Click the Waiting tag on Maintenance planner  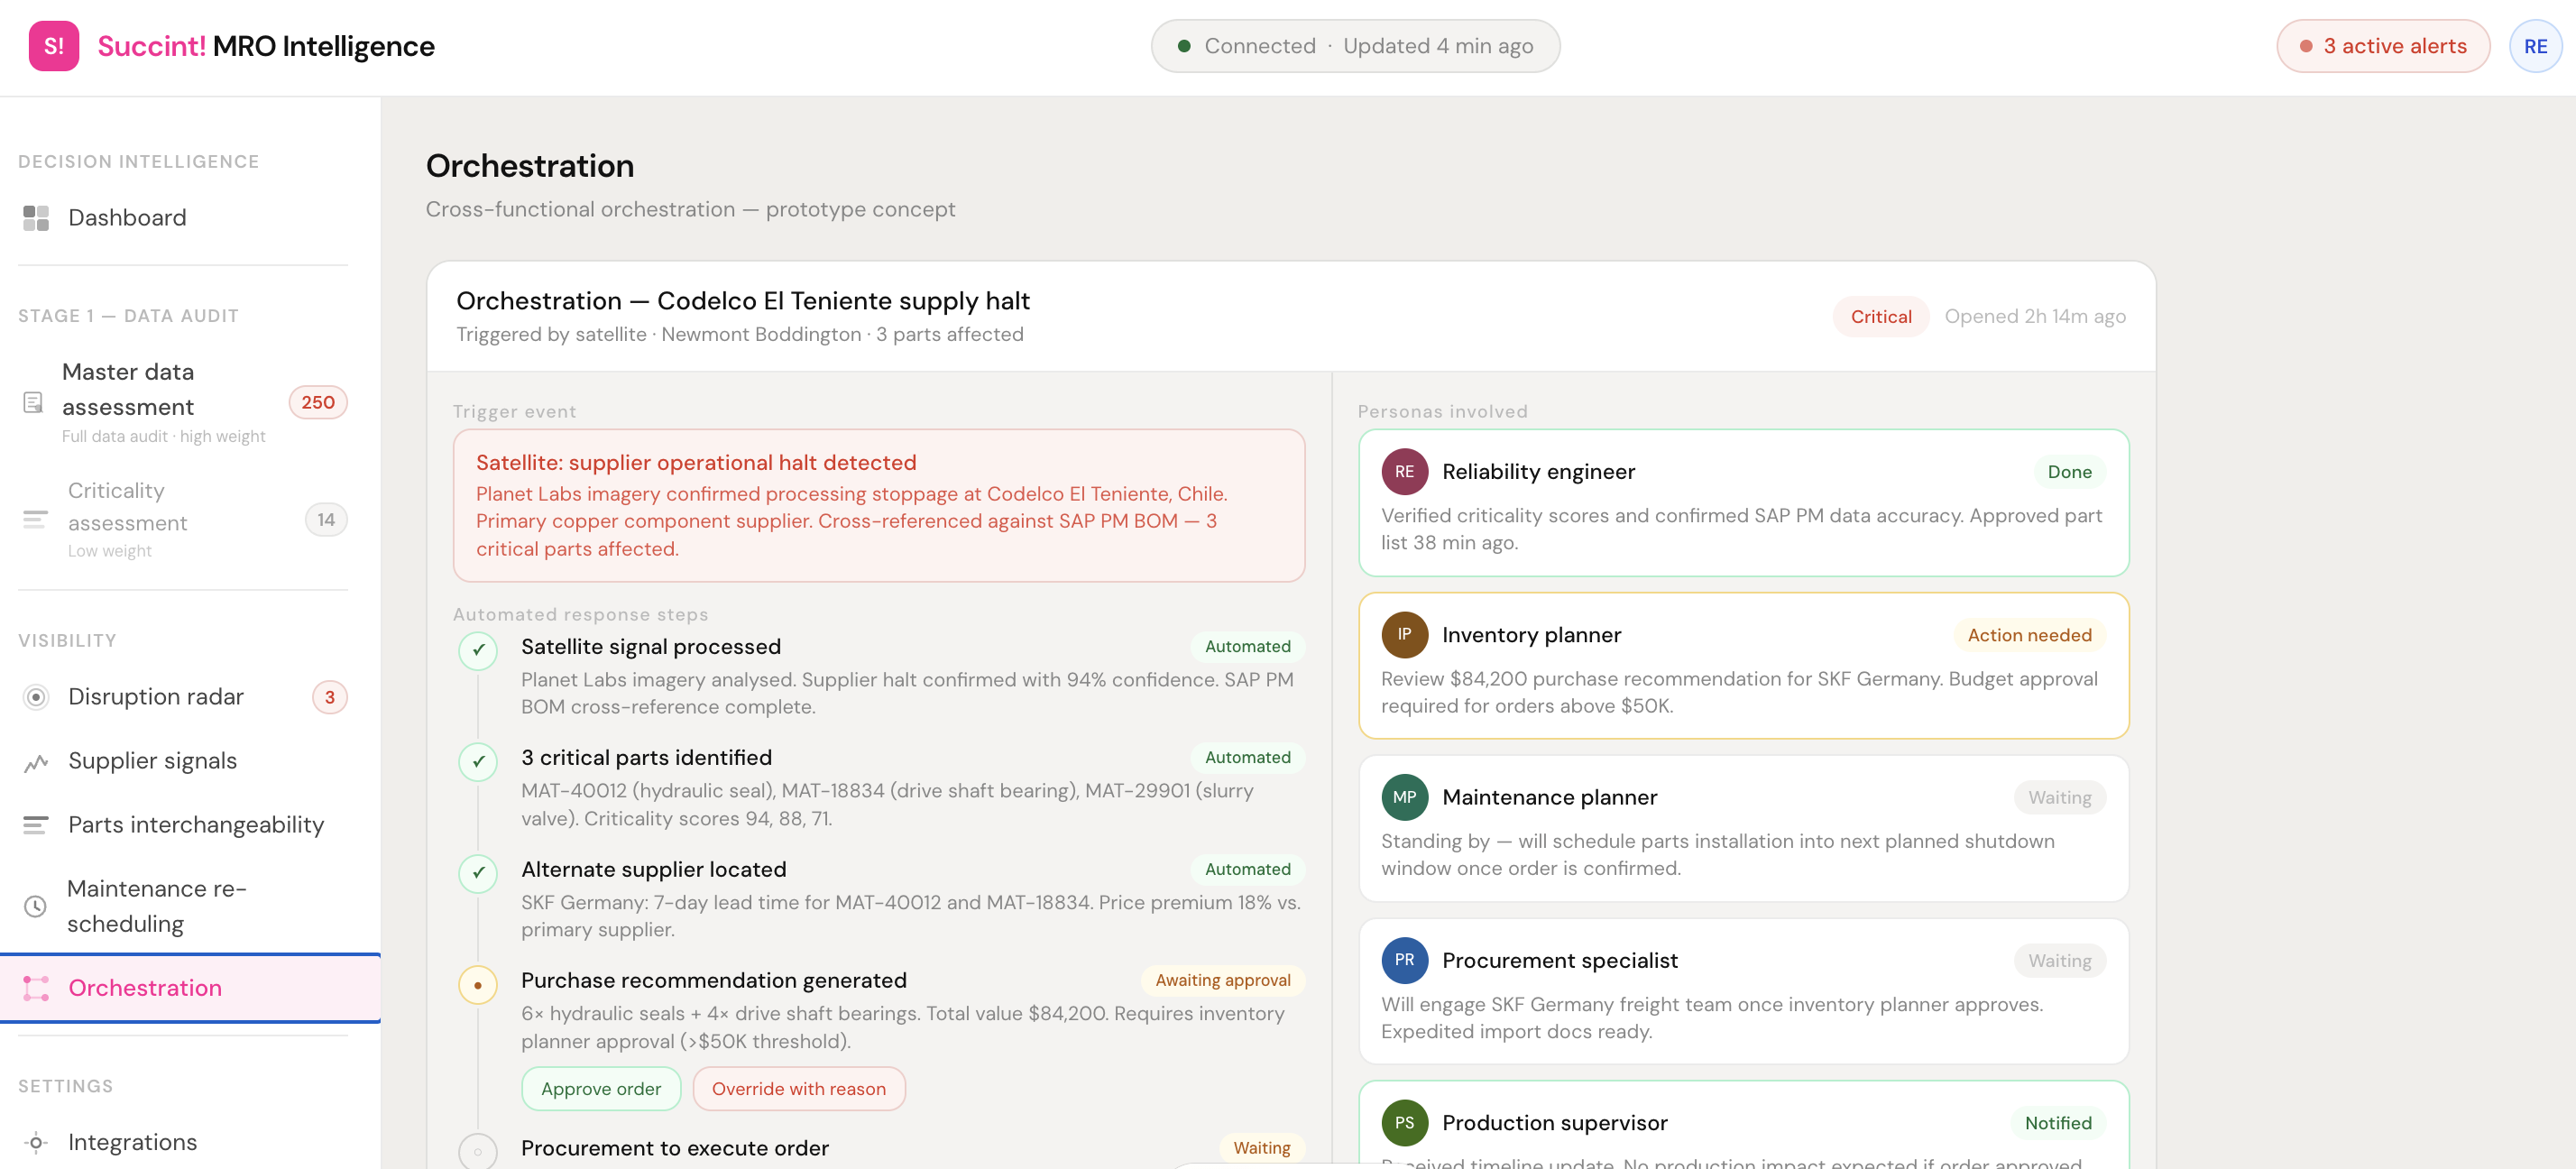point(2059,798)
